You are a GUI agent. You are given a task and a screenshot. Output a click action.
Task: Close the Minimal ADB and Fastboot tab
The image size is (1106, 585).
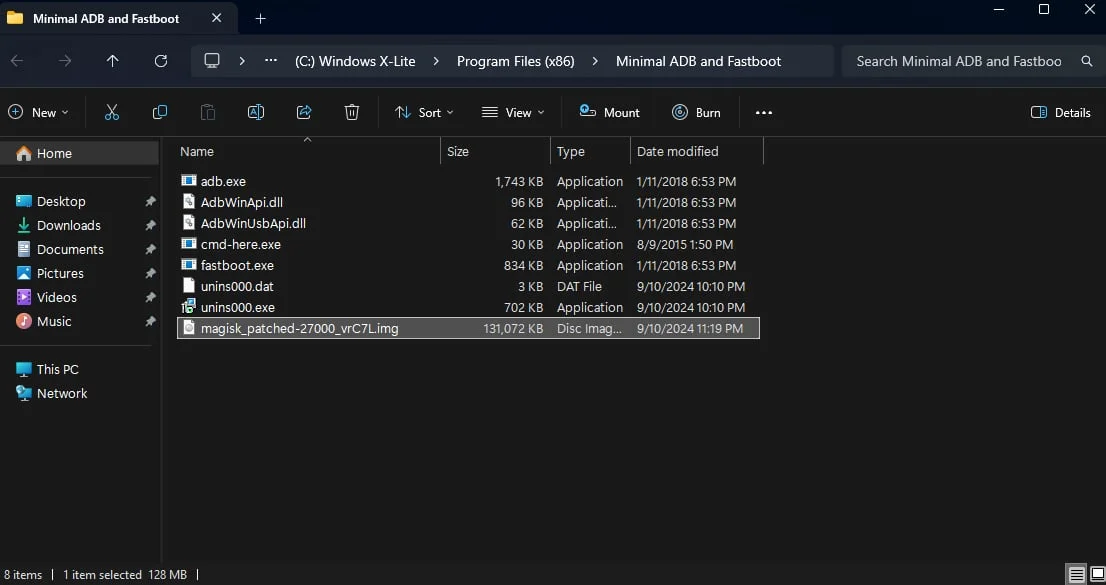217,18
